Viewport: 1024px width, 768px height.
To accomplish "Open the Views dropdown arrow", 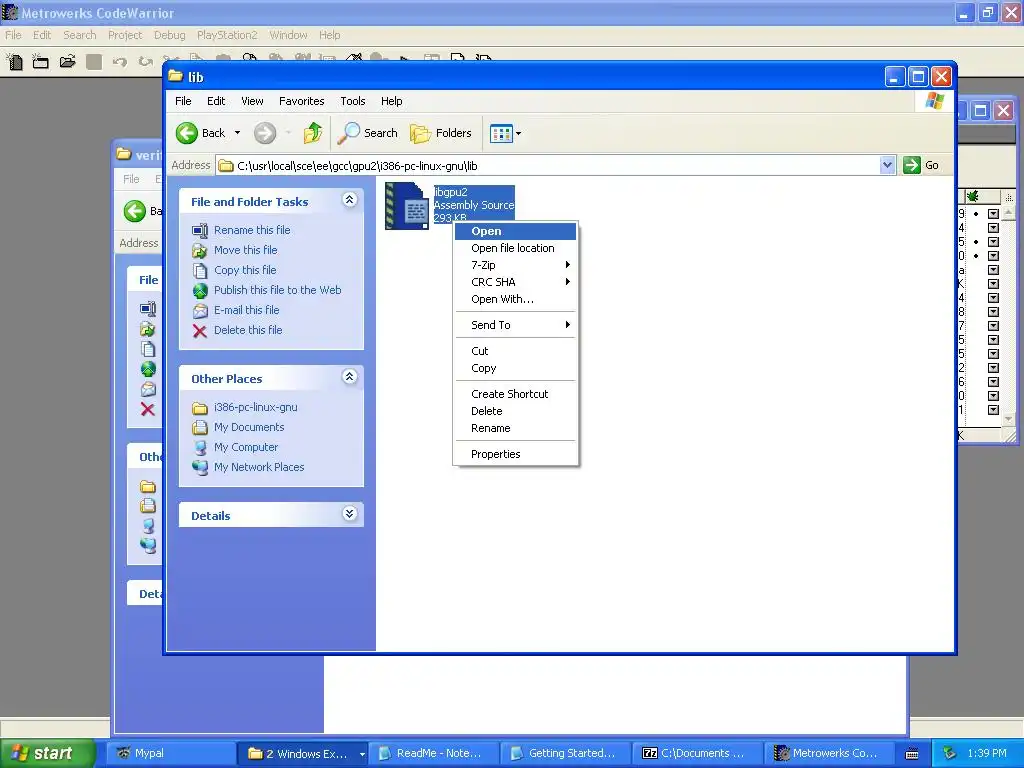I will (x=519, y=134).
